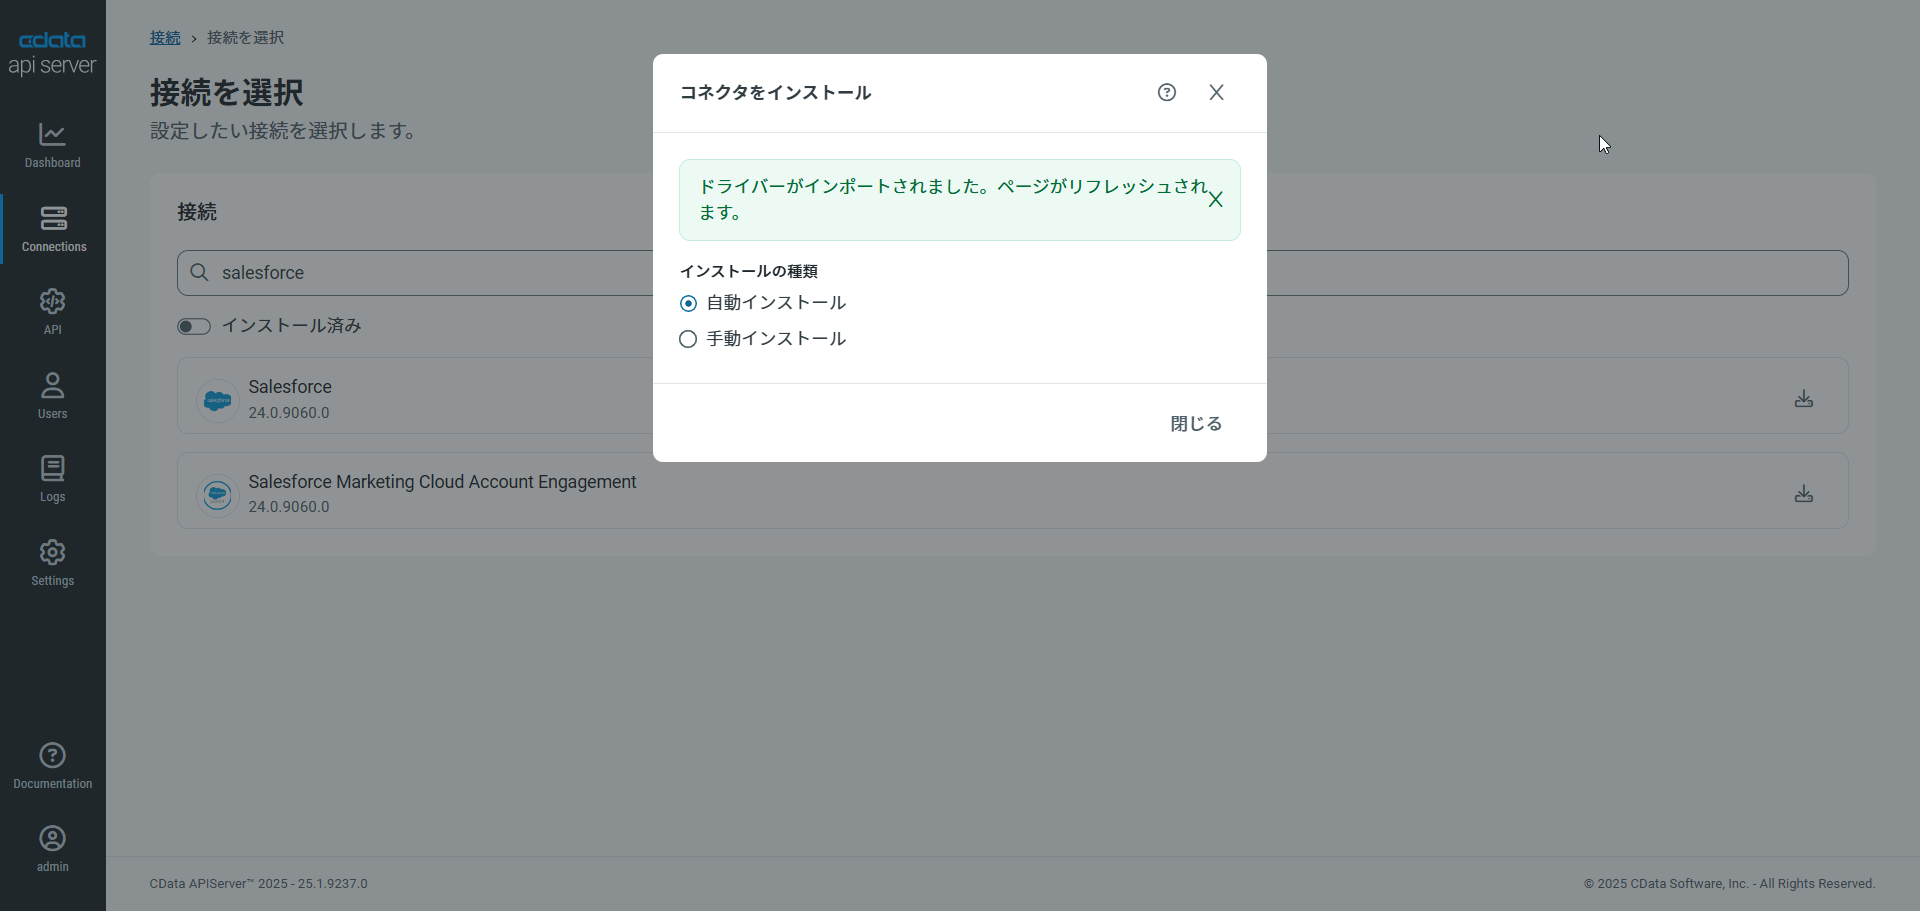Dismiss the green driver imported notification
Screen dimensions: 1920x911
point(1215,200)
